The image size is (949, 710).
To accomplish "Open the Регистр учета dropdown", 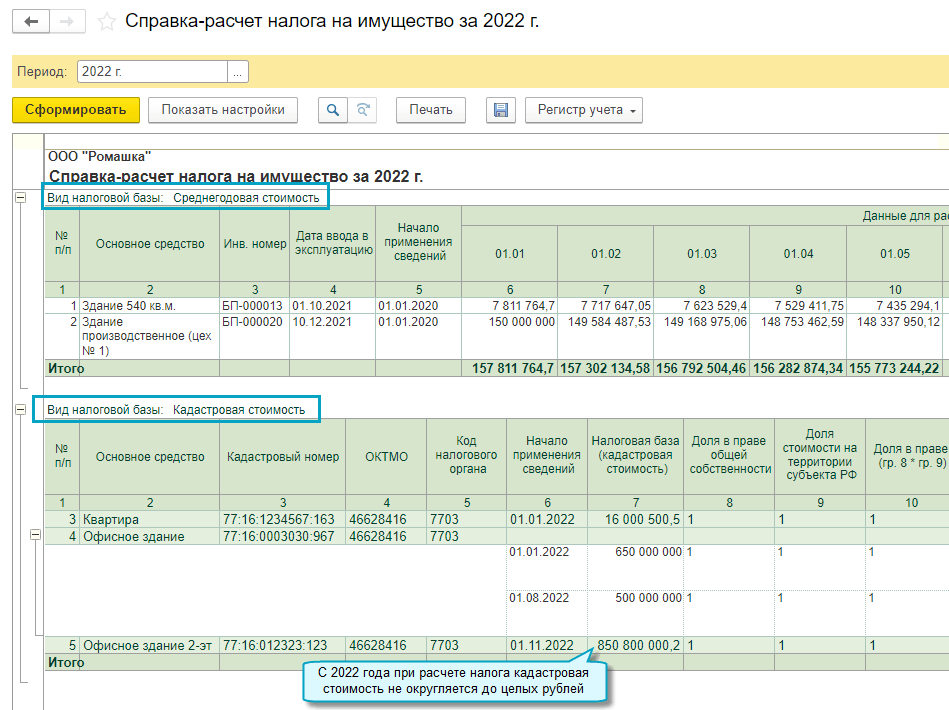I will click(583, 110).
